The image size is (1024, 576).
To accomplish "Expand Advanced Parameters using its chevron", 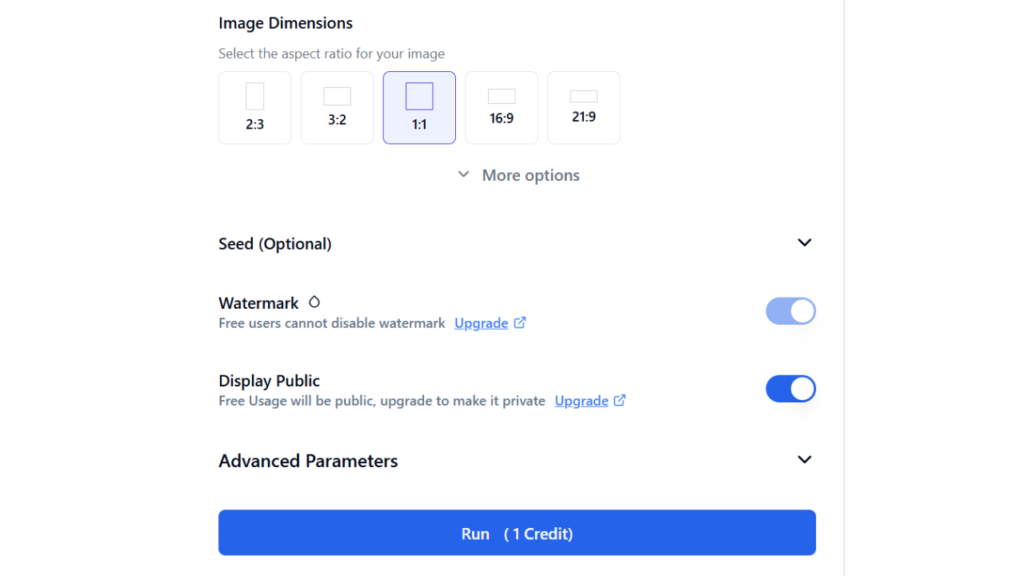I will pos(804,460).
